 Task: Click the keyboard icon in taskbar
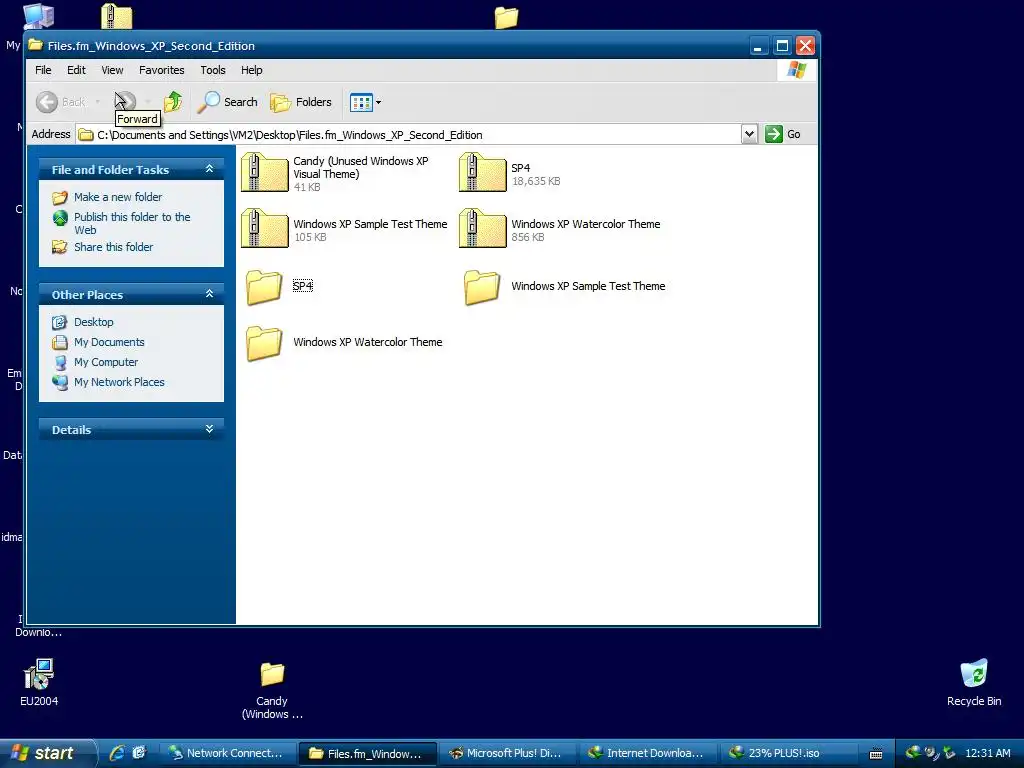(x=876, y=754)
